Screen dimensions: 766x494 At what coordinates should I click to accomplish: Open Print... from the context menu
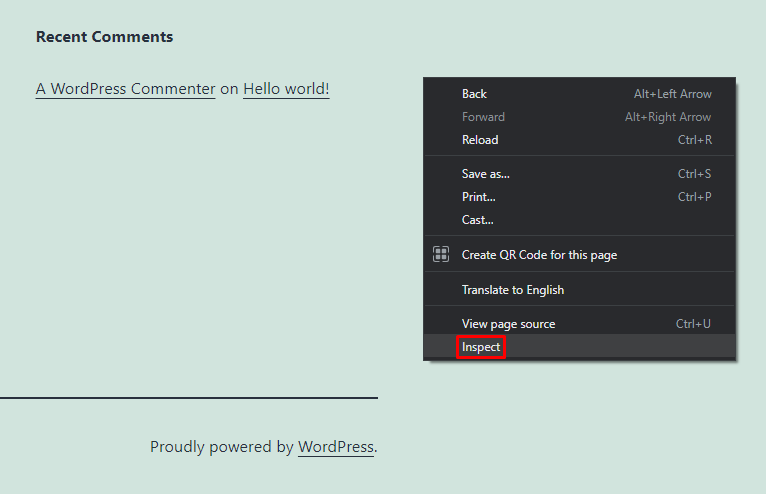[x=478, y=197]
